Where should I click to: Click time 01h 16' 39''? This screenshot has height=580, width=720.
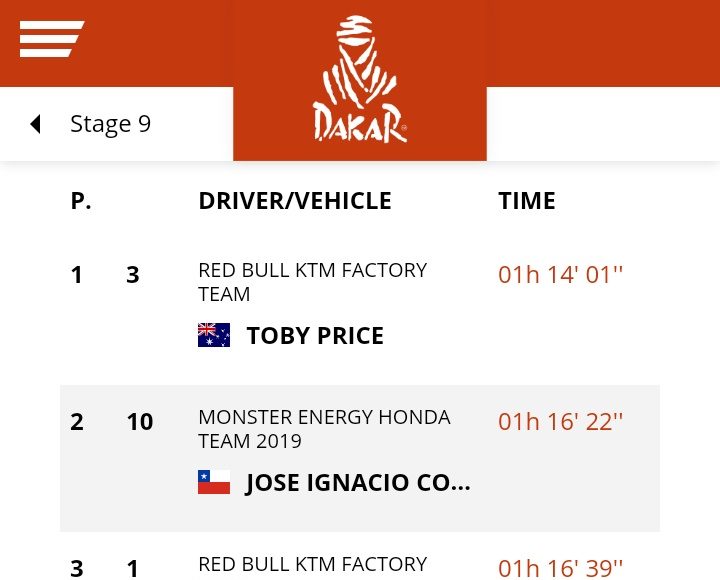[x=560, y=568]
